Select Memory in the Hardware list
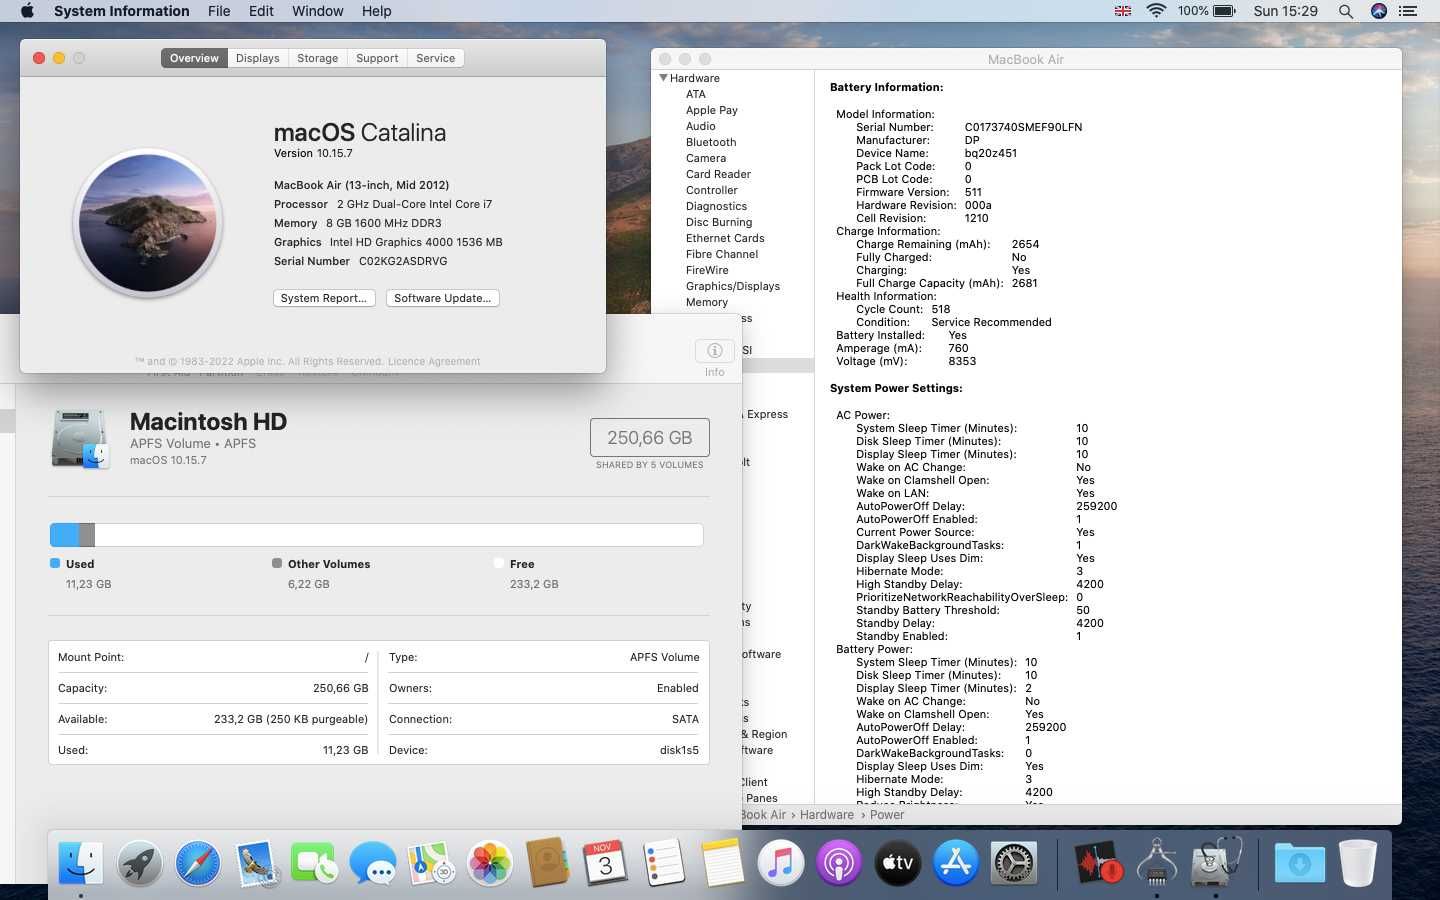The width and height of the screenshot is (1440, 900). [707, 302]
